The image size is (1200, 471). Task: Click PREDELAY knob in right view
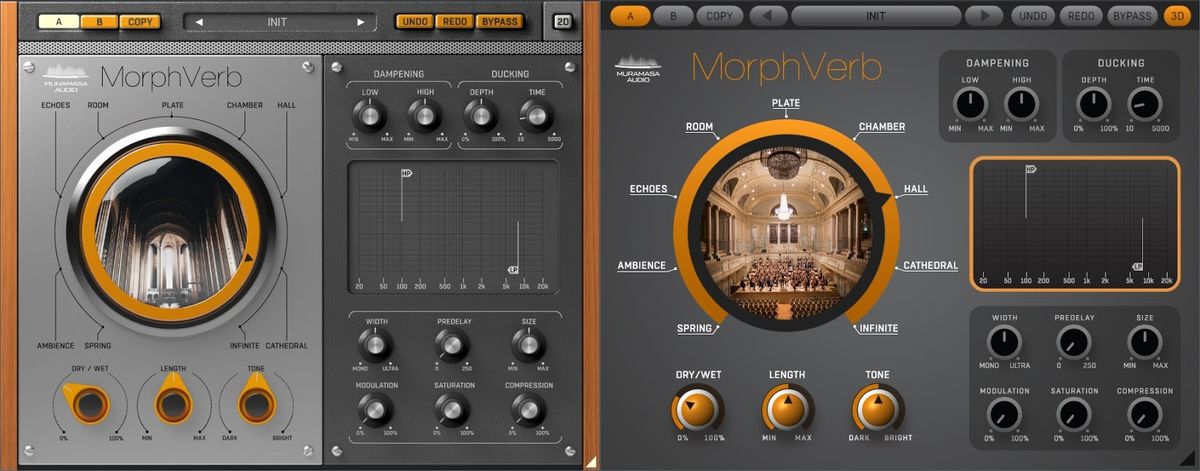pos(1074,343)
